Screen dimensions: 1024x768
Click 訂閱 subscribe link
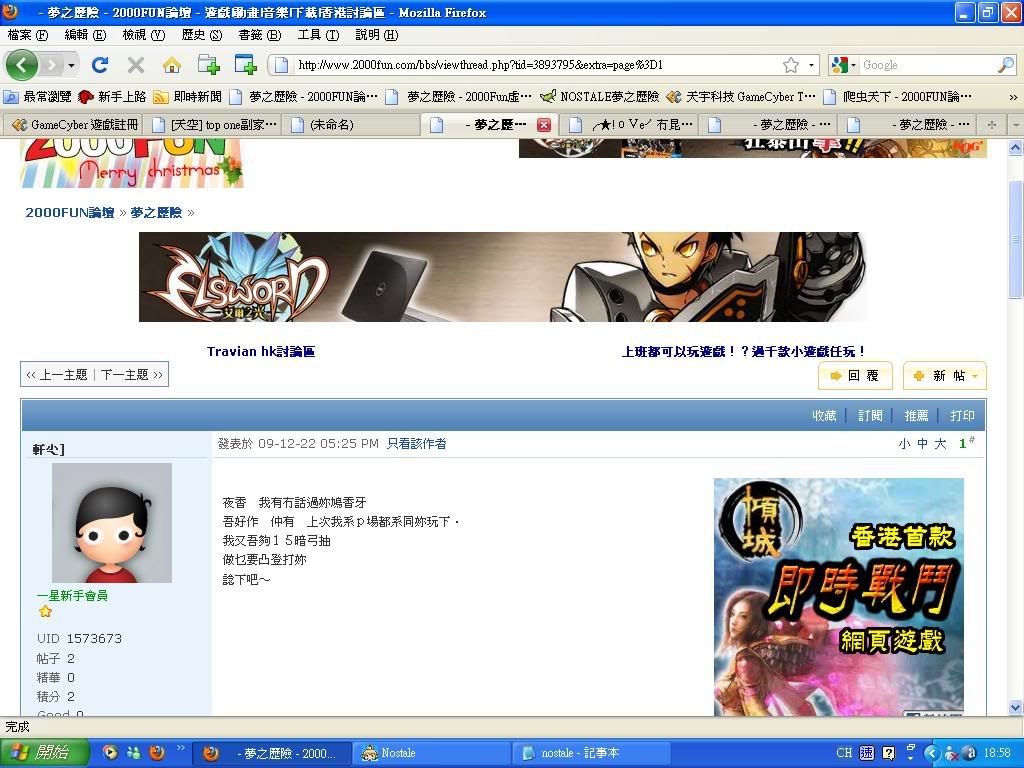click(871, 415)
